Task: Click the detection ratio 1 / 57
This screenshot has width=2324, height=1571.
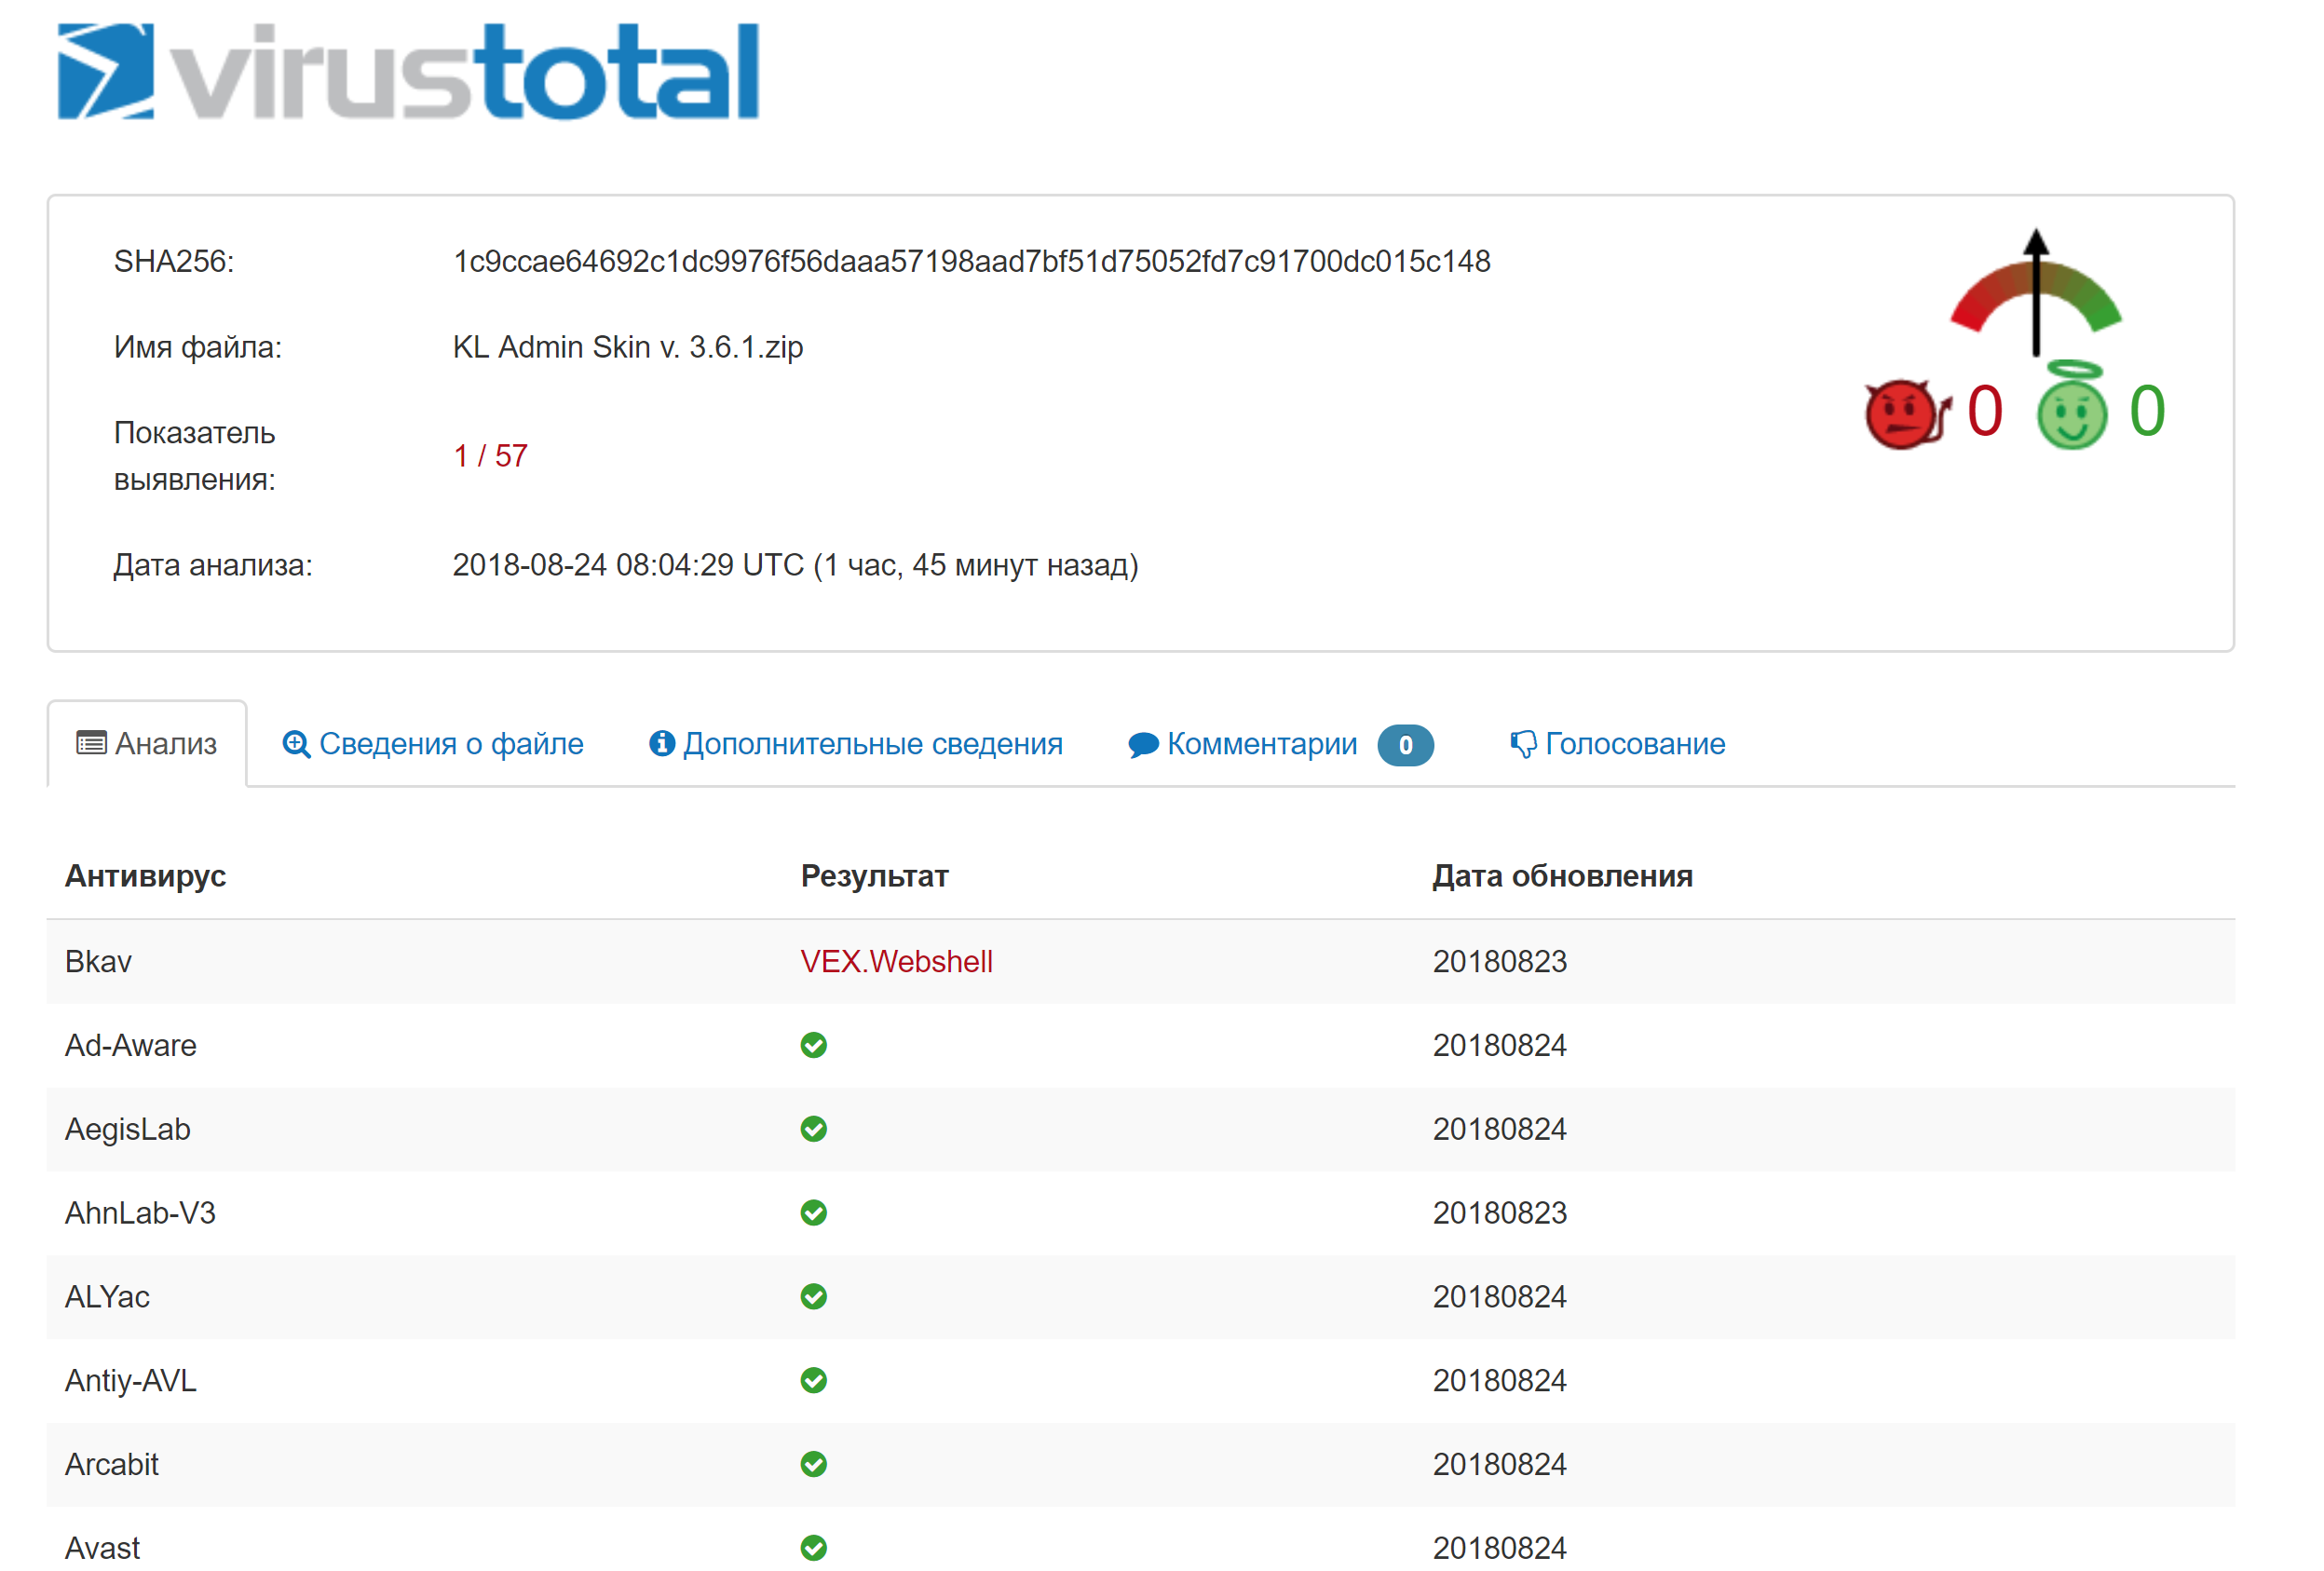Action: click(x=490, y=456)
